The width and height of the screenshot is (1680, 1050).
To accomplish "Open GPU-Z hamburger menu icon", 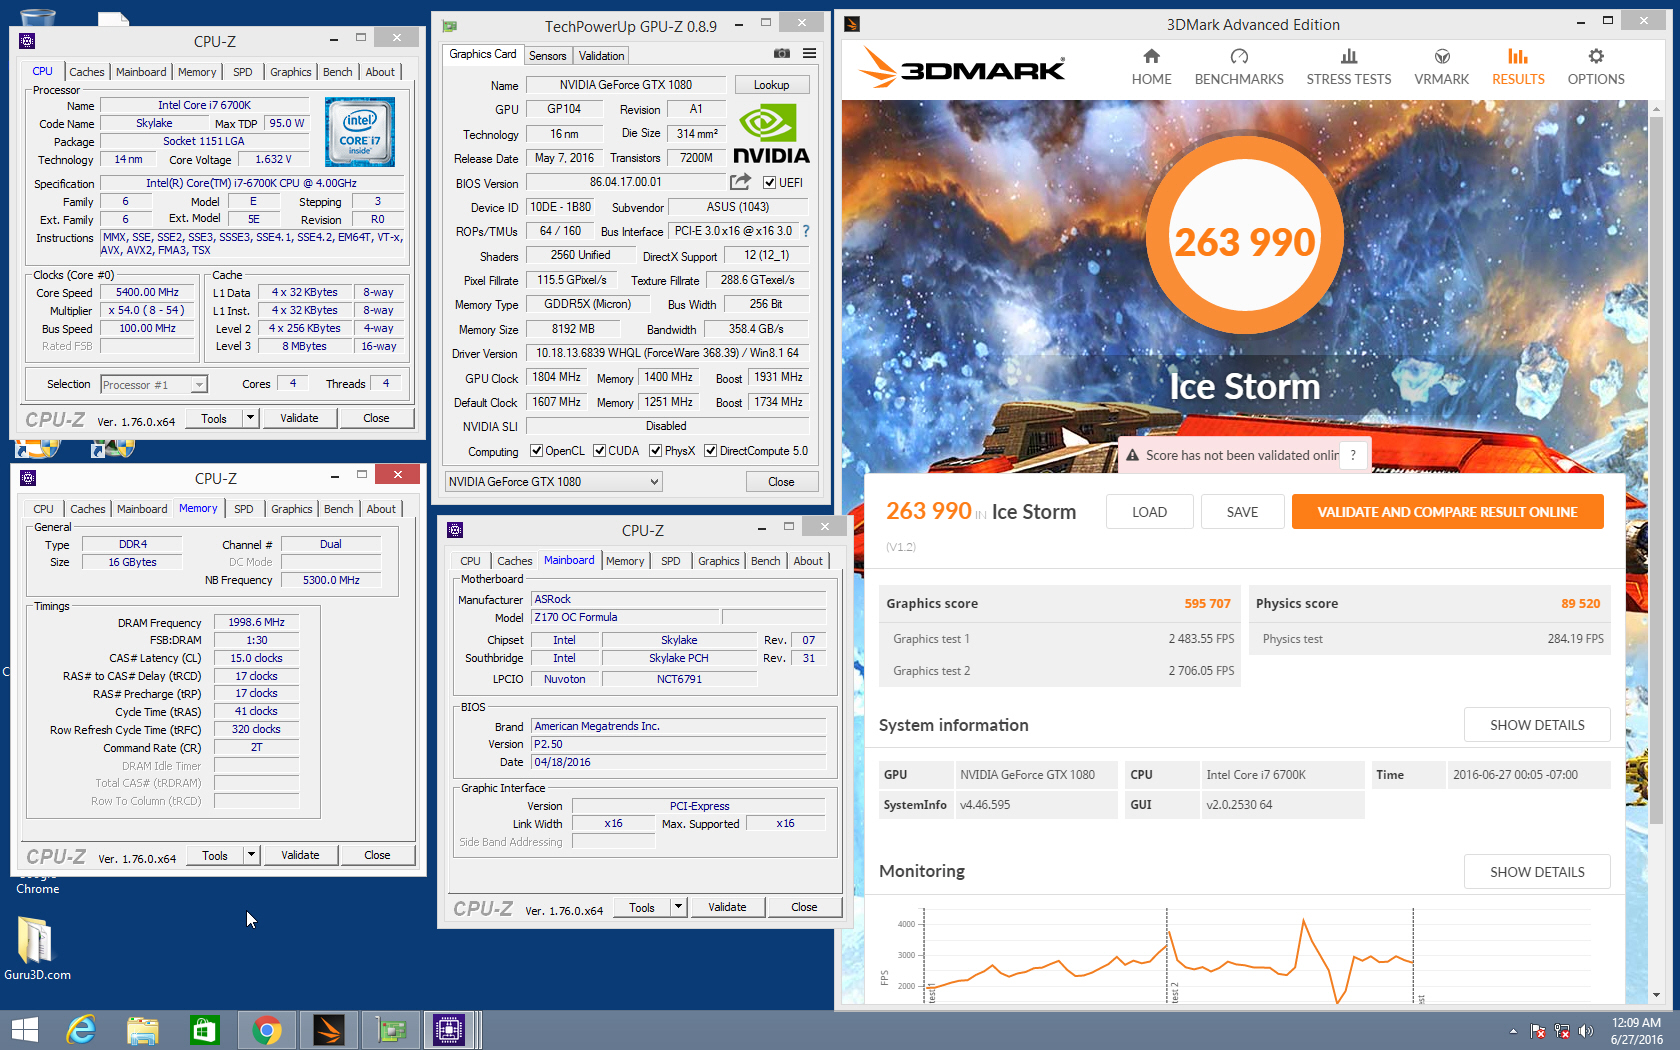I will pos(809,54).
